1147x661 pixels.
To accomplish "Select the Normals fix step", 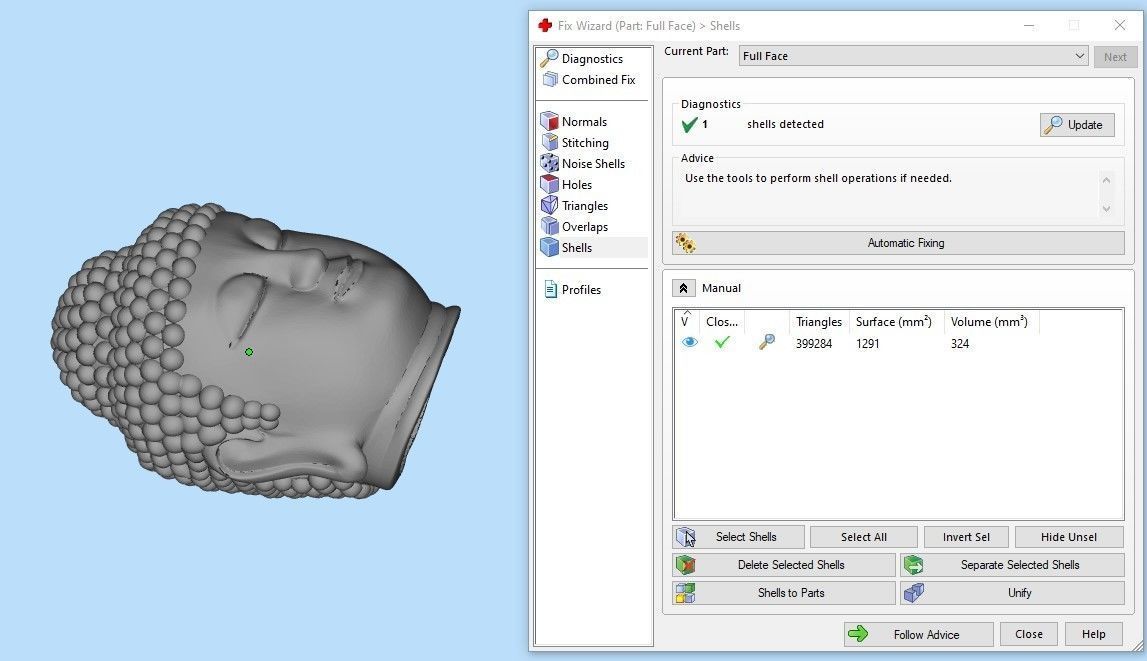I will 574,121.
